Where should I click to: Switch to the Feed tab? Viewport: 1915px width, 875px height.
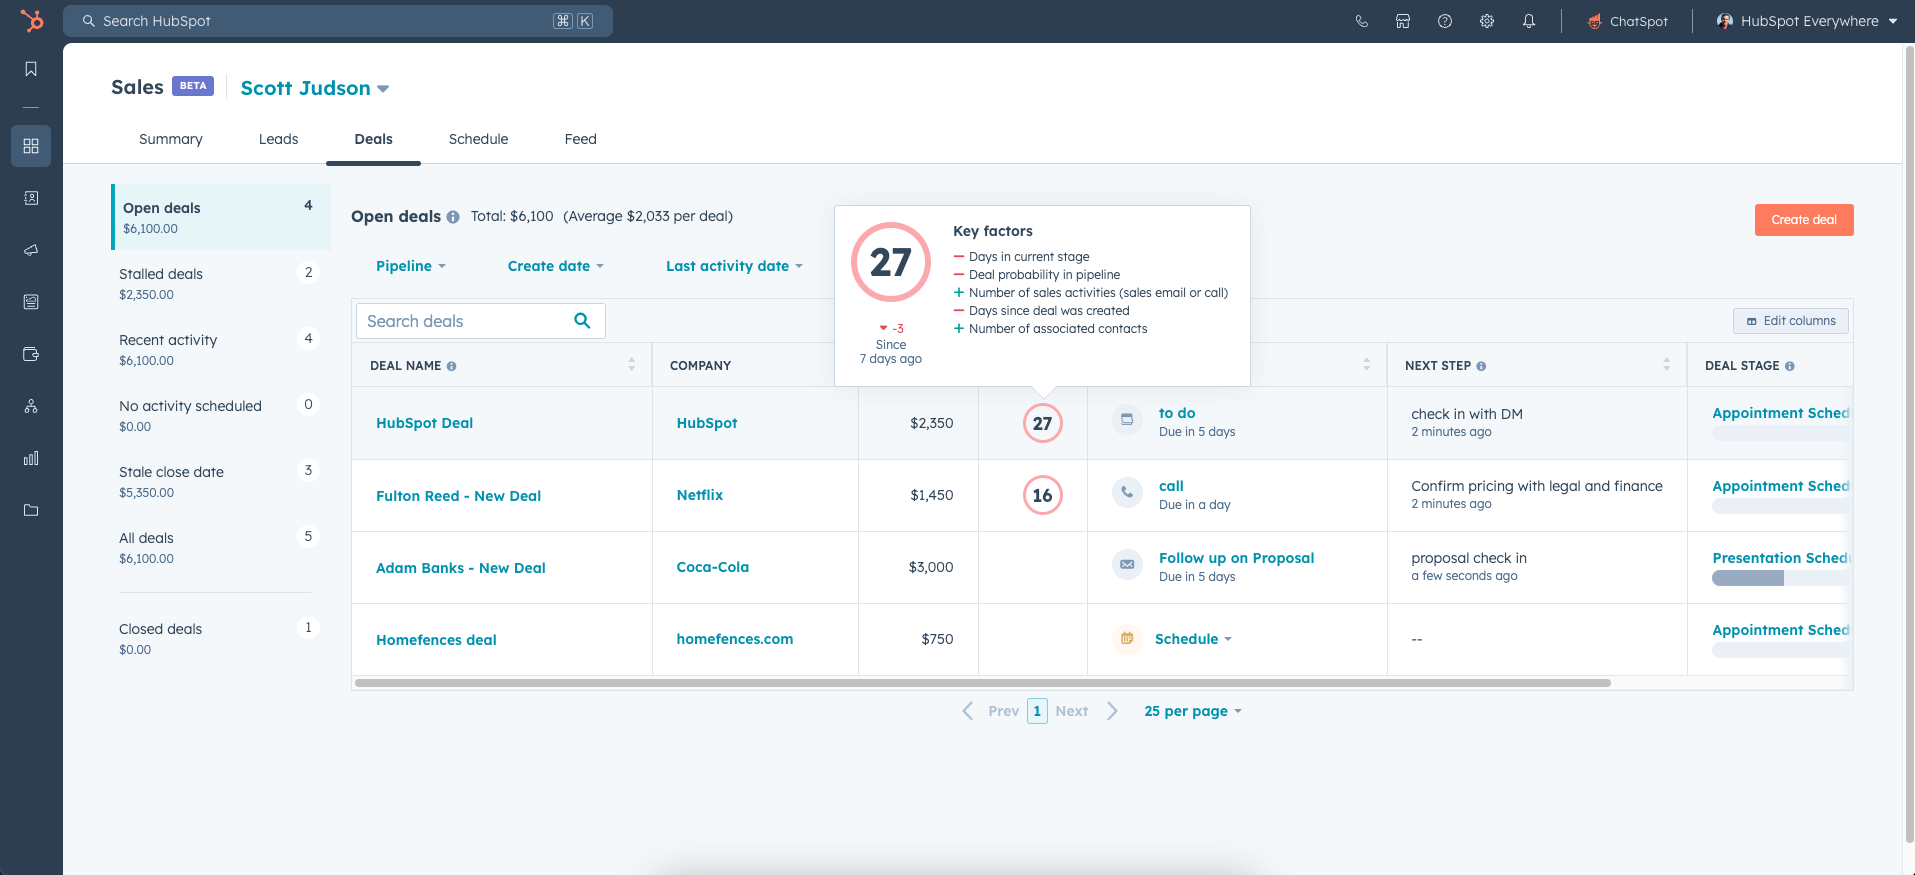pyautogui.click(x=580, y=139)
